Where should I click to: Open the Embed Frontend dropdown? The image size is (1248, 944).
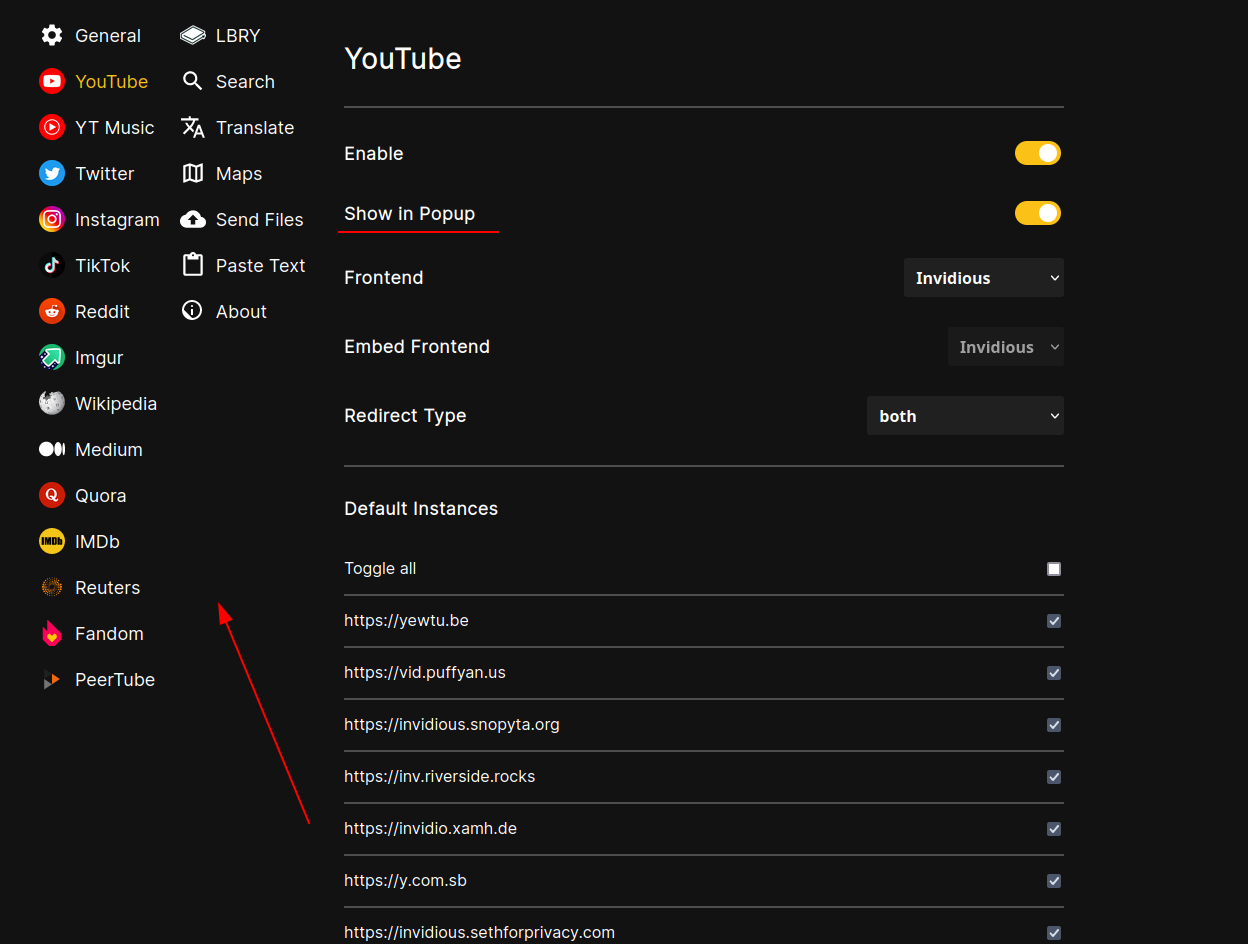coord(1005,346)
